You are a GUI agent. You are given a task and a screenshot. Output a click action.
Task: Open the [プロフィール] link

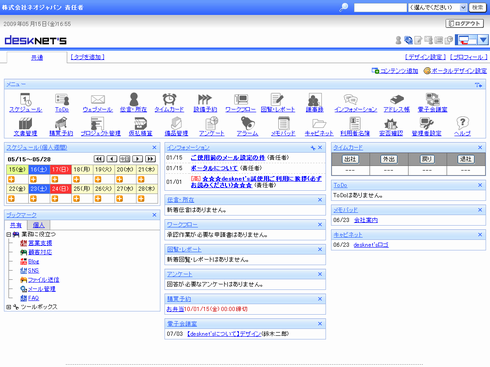(x=468, y=57)
